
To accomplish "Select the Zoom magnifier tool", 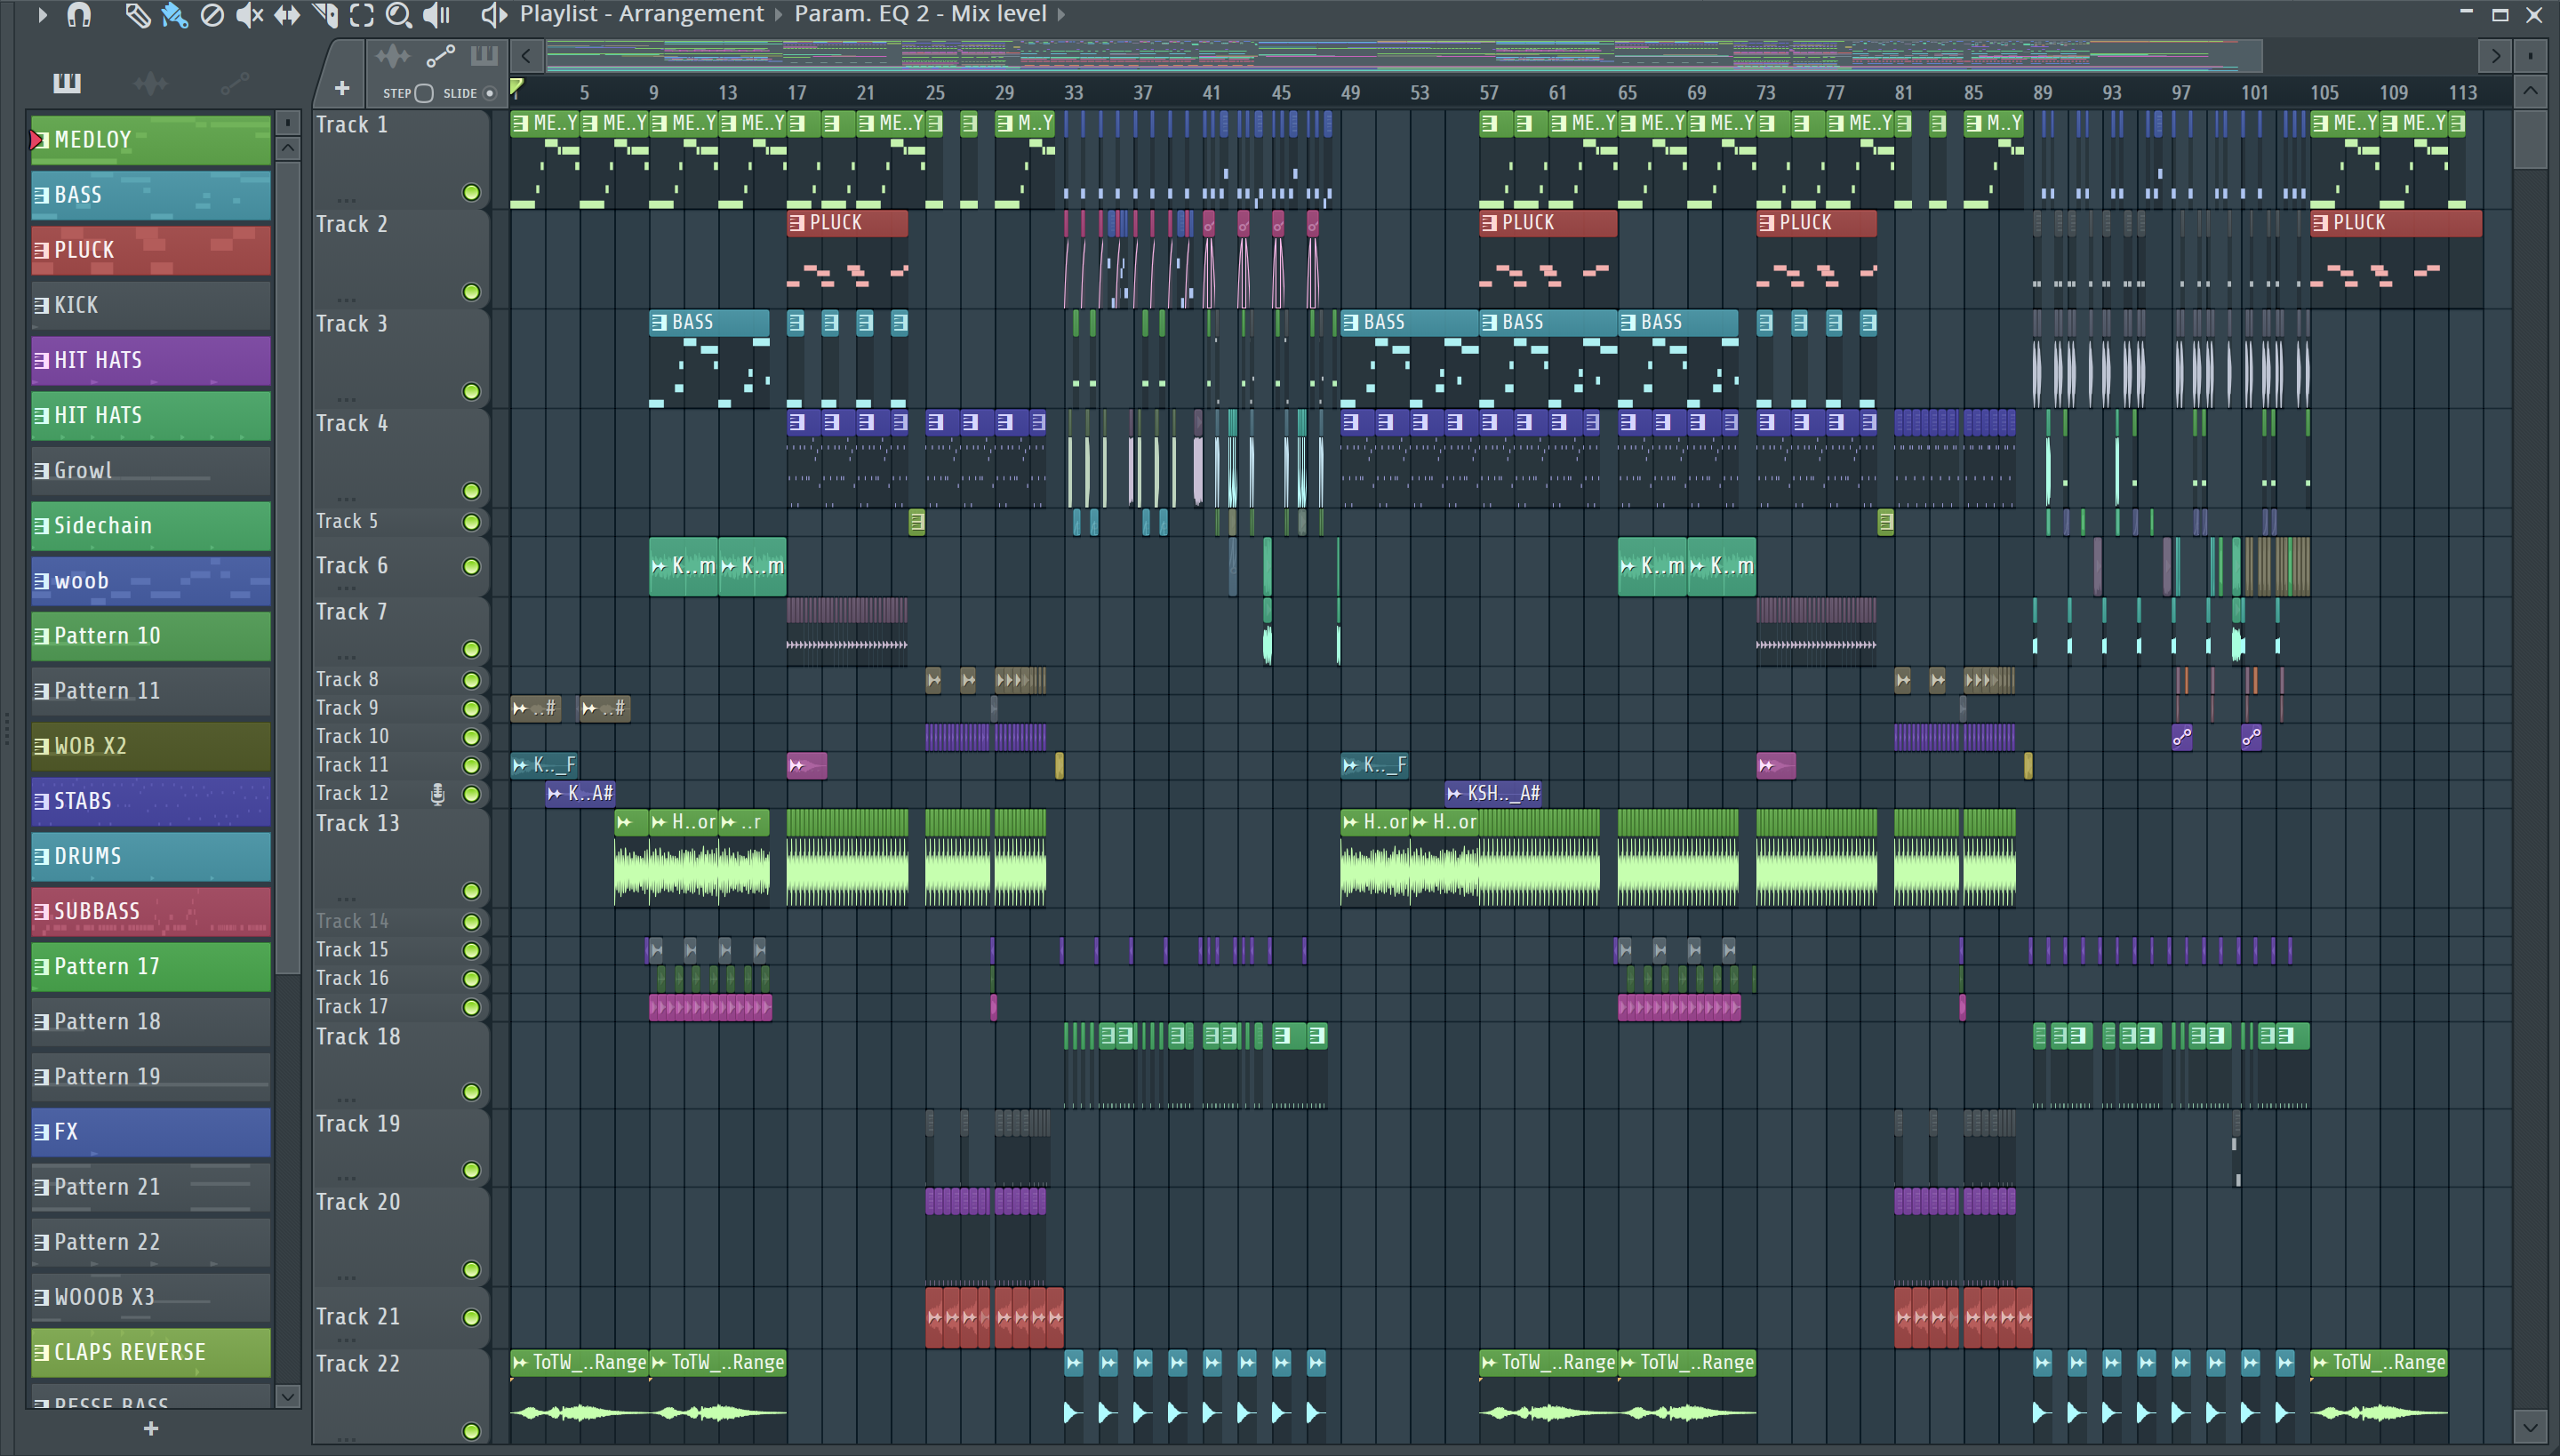I will click(399, 14).
